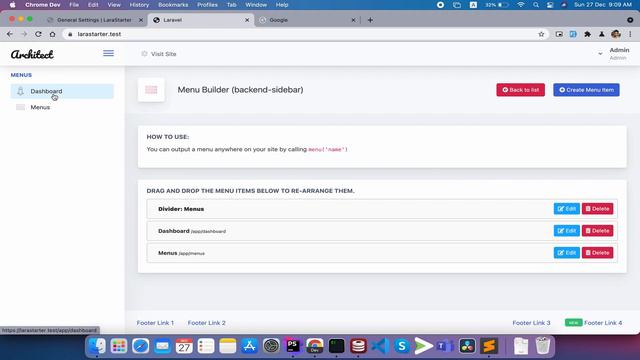The width and height of the screenshot is (640, 360).
Task: Open Safari from the dock
Action: [140, 346]
